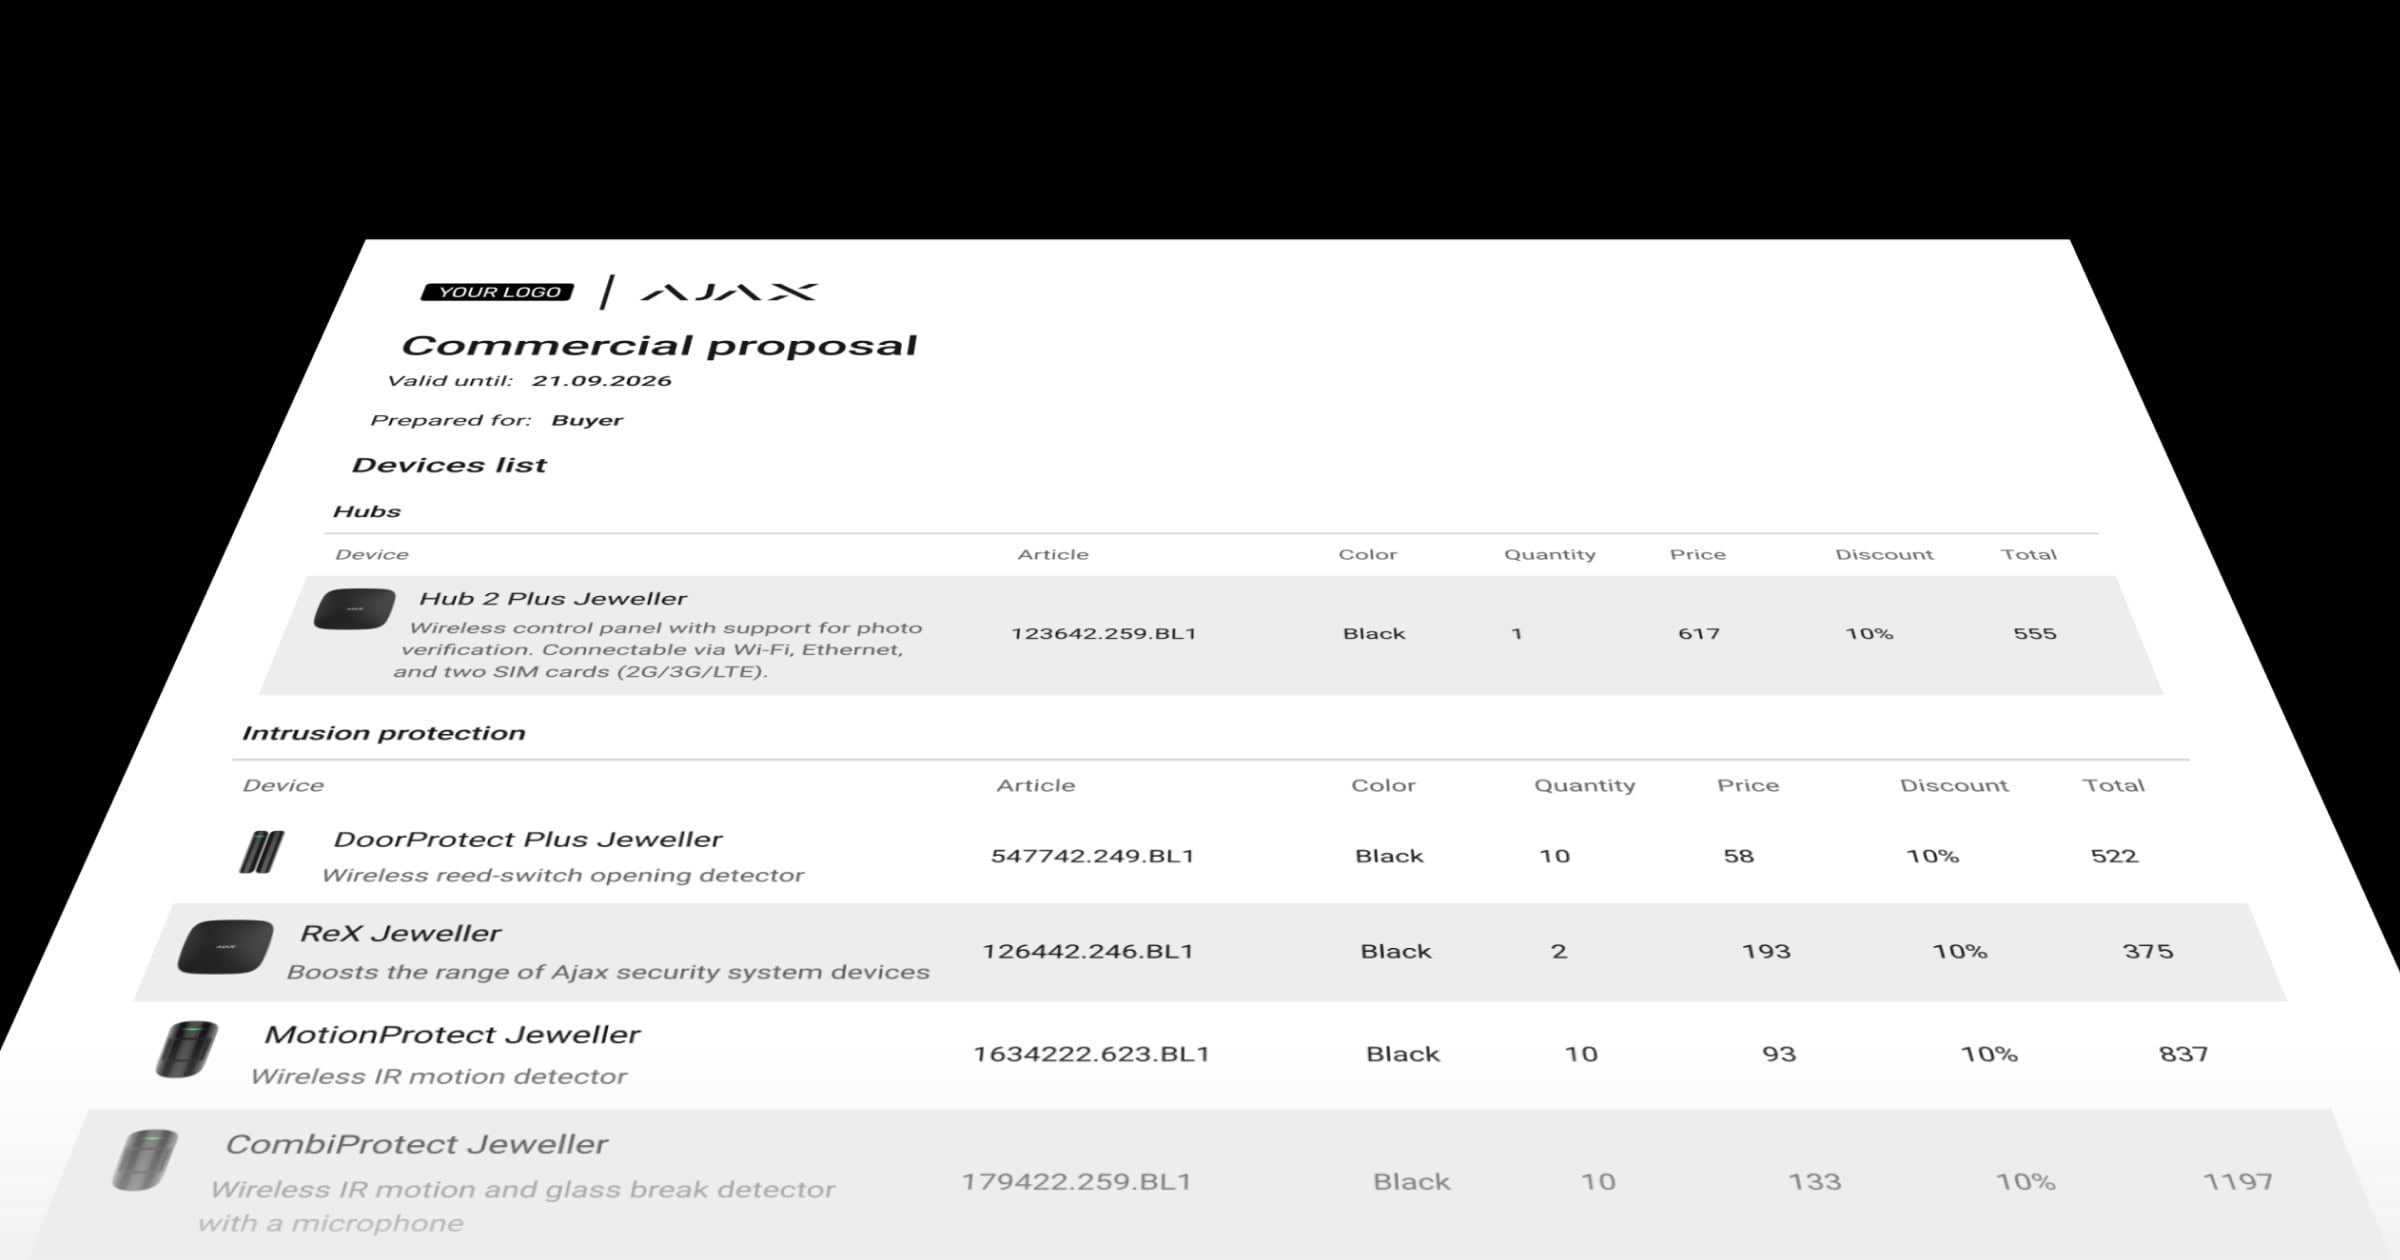Click the ReX Jeweller price 193
This screenshot has width=2400, height=1260.
[1766, 951]
